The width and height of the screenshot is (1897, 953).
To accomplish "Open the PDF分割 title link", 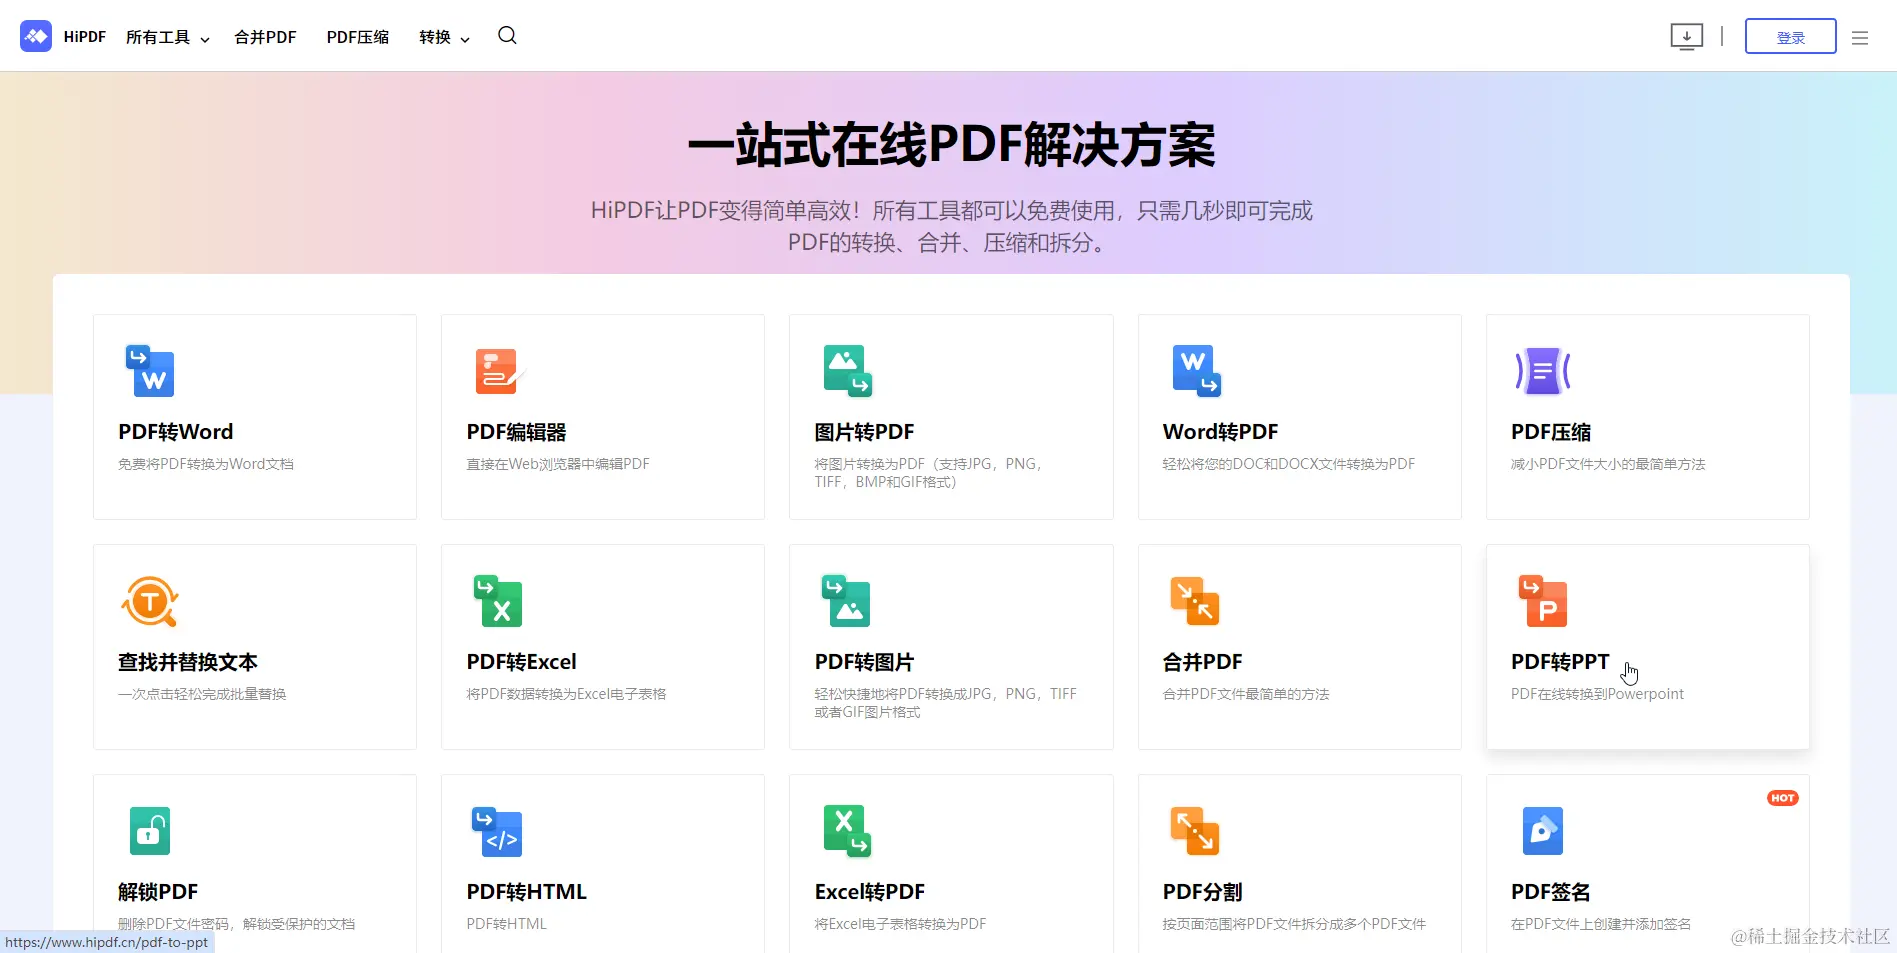I will [1202, 892].
